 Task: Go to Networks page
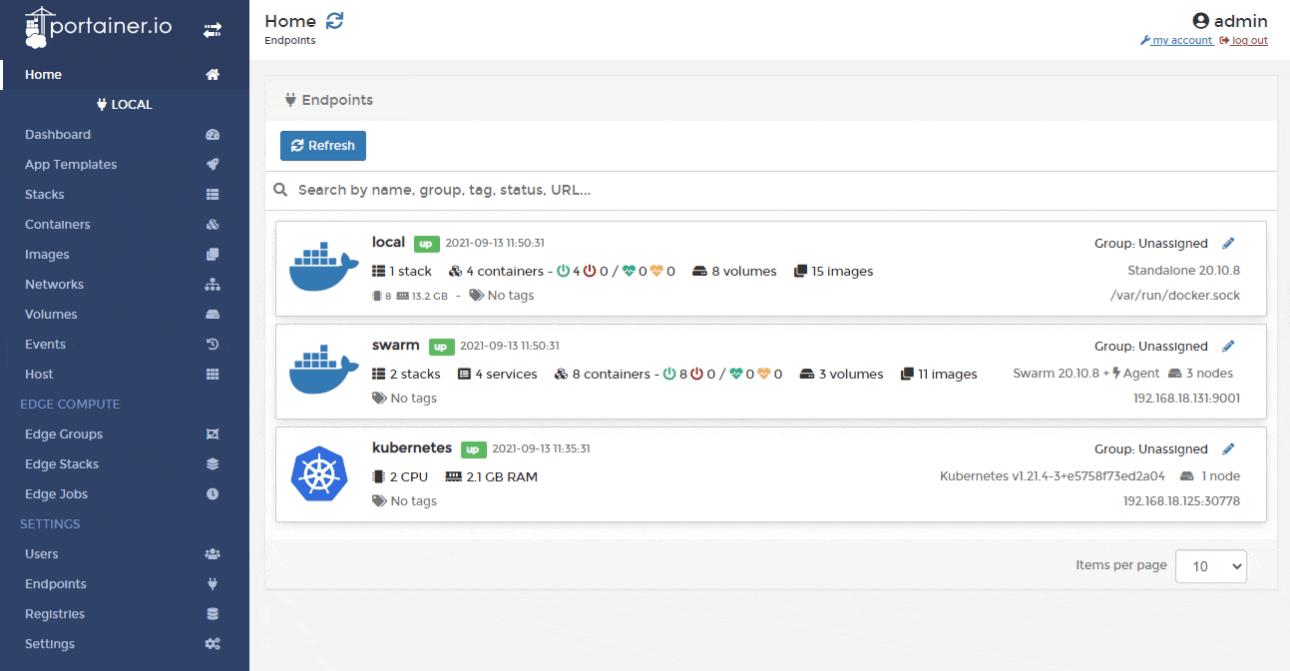coord(54,285)
